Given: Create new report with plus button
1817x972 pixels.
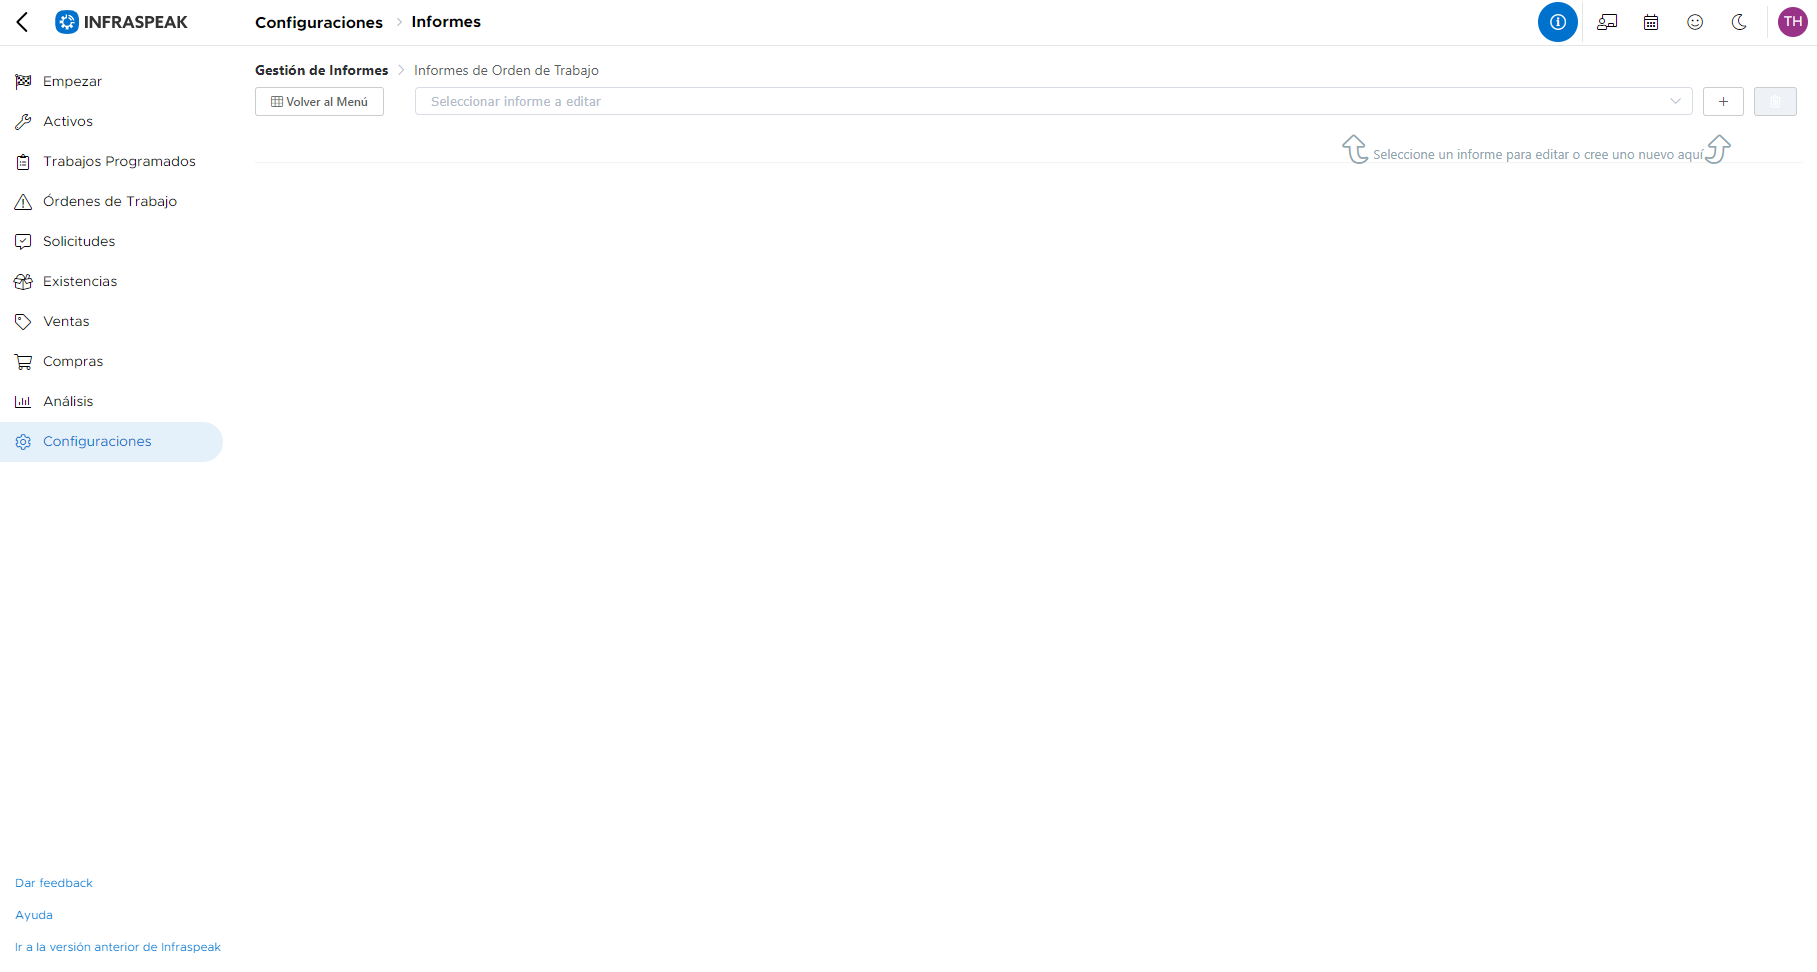Looking at the screenshot, I should point(1723,101).
